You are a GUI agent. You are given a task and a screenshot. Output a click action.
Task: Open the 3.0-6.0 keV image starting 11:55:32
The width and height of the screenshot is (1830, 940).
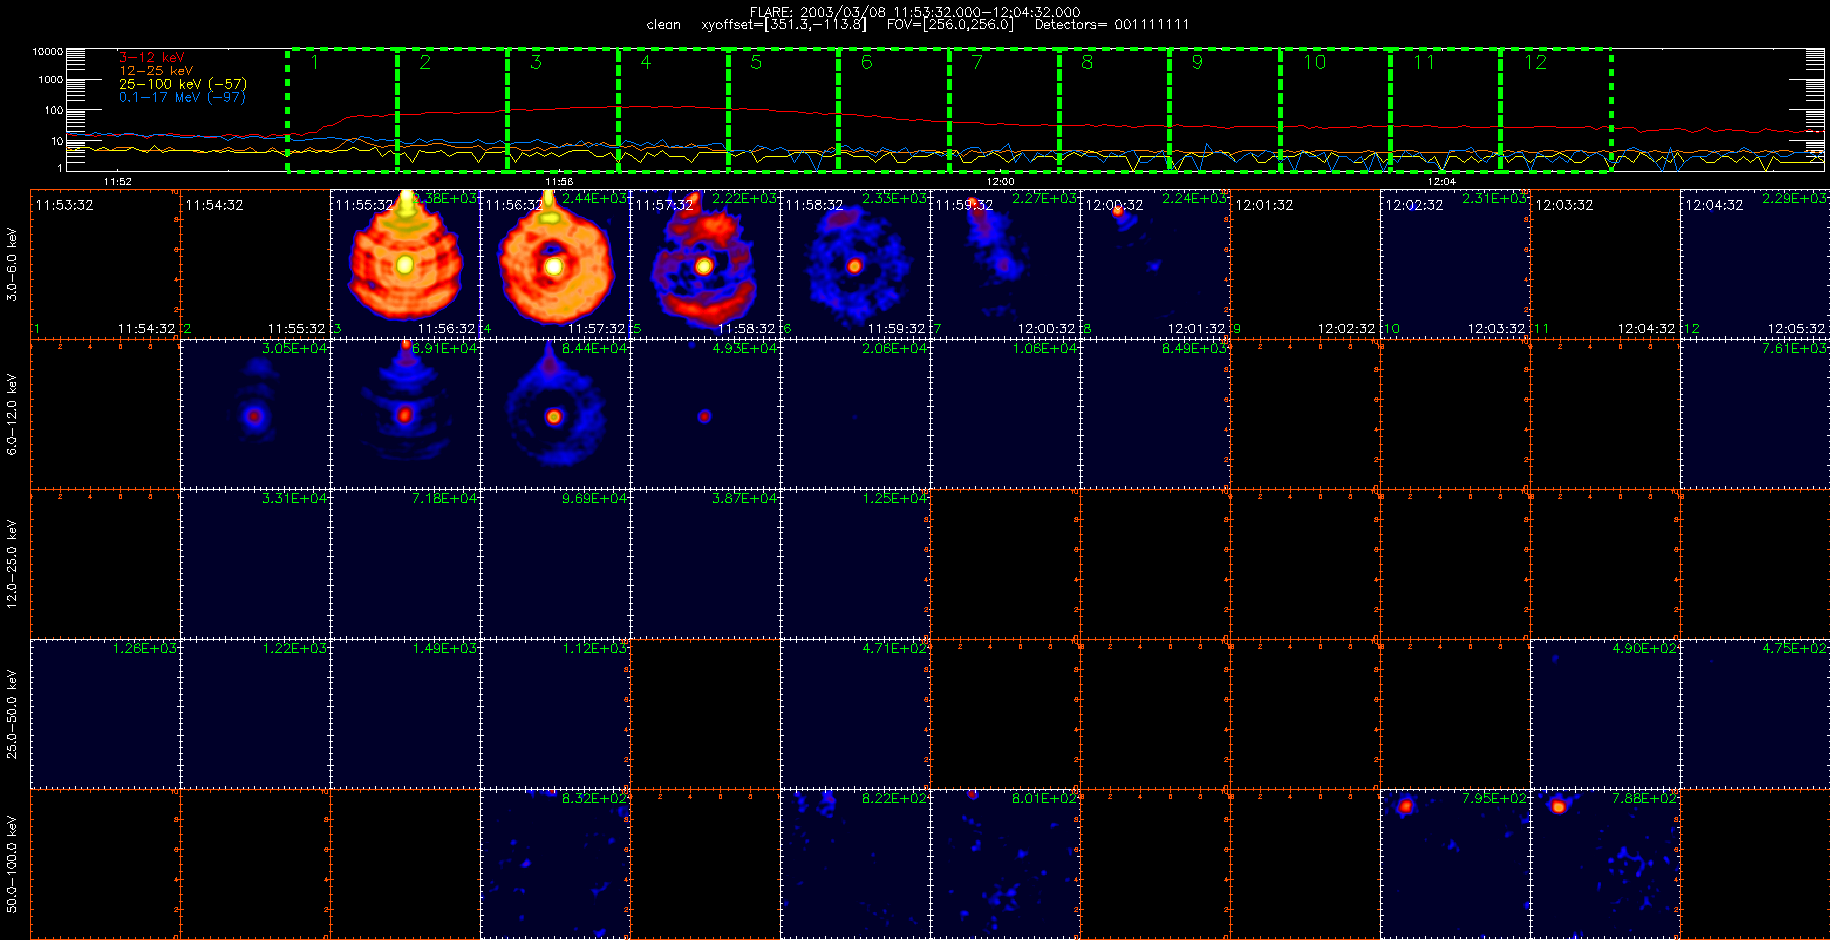coord(405,264)
